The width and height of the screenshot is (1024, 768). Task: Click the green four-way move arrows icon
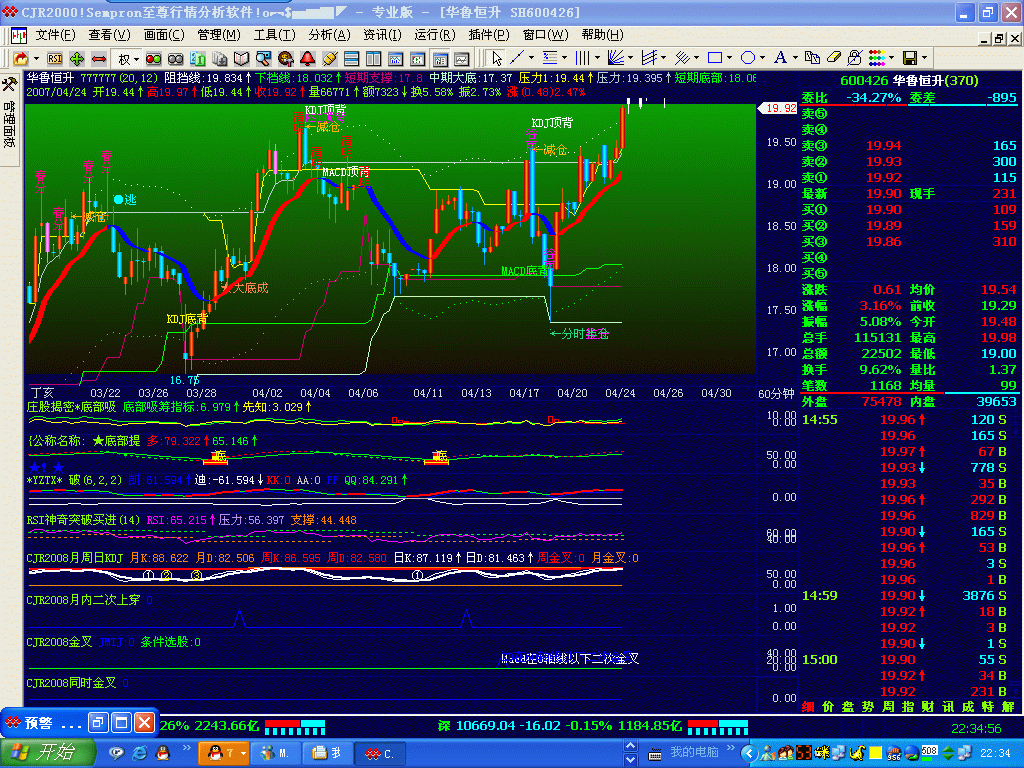(x=77, y=58)
